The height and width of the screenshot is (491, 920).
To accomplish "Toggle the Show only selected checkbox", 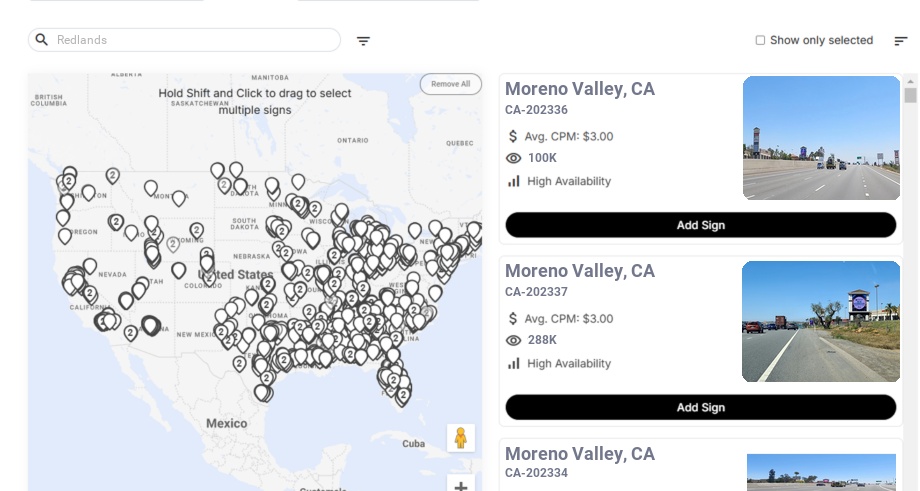I will [x=760, y=40].
